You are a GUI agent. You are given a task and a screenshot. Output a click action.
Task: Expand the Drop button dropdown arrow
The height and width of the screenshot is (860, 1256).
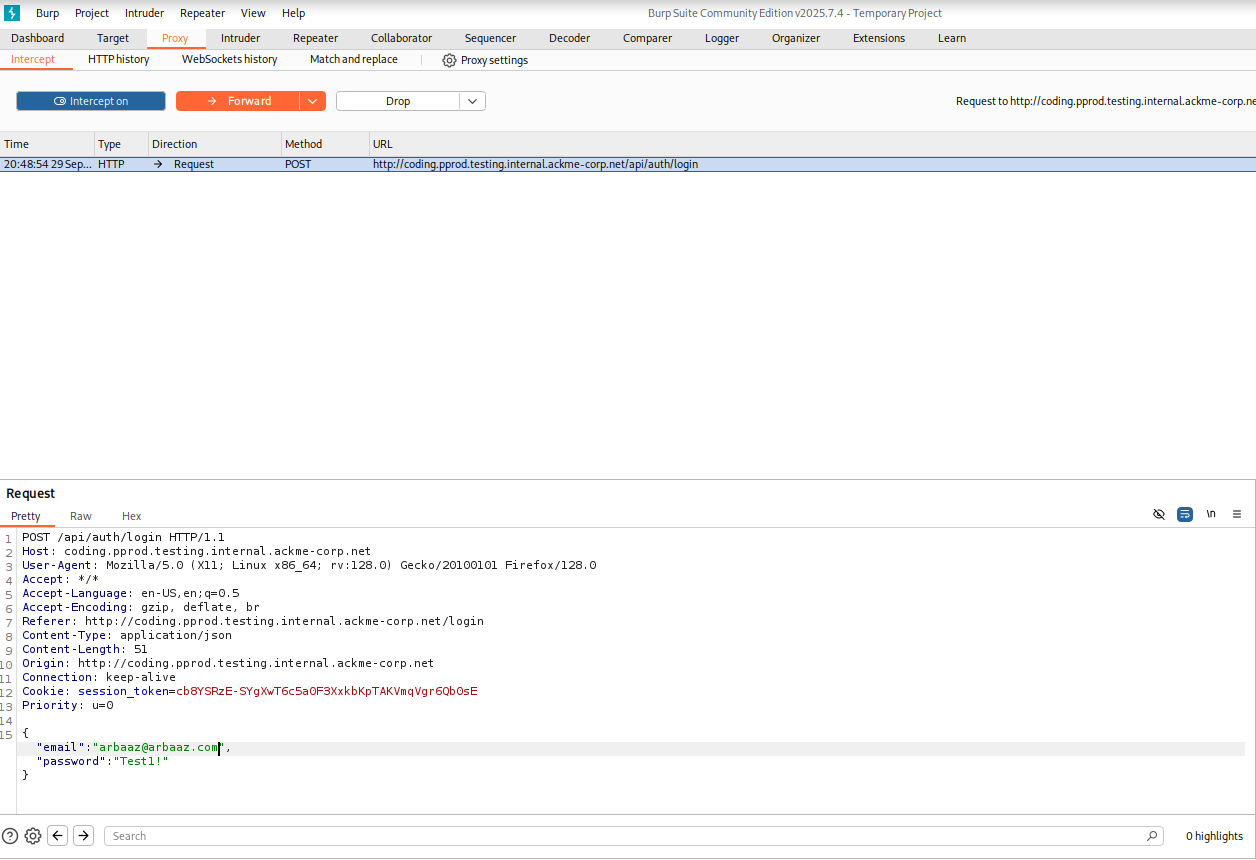point(473,101)
